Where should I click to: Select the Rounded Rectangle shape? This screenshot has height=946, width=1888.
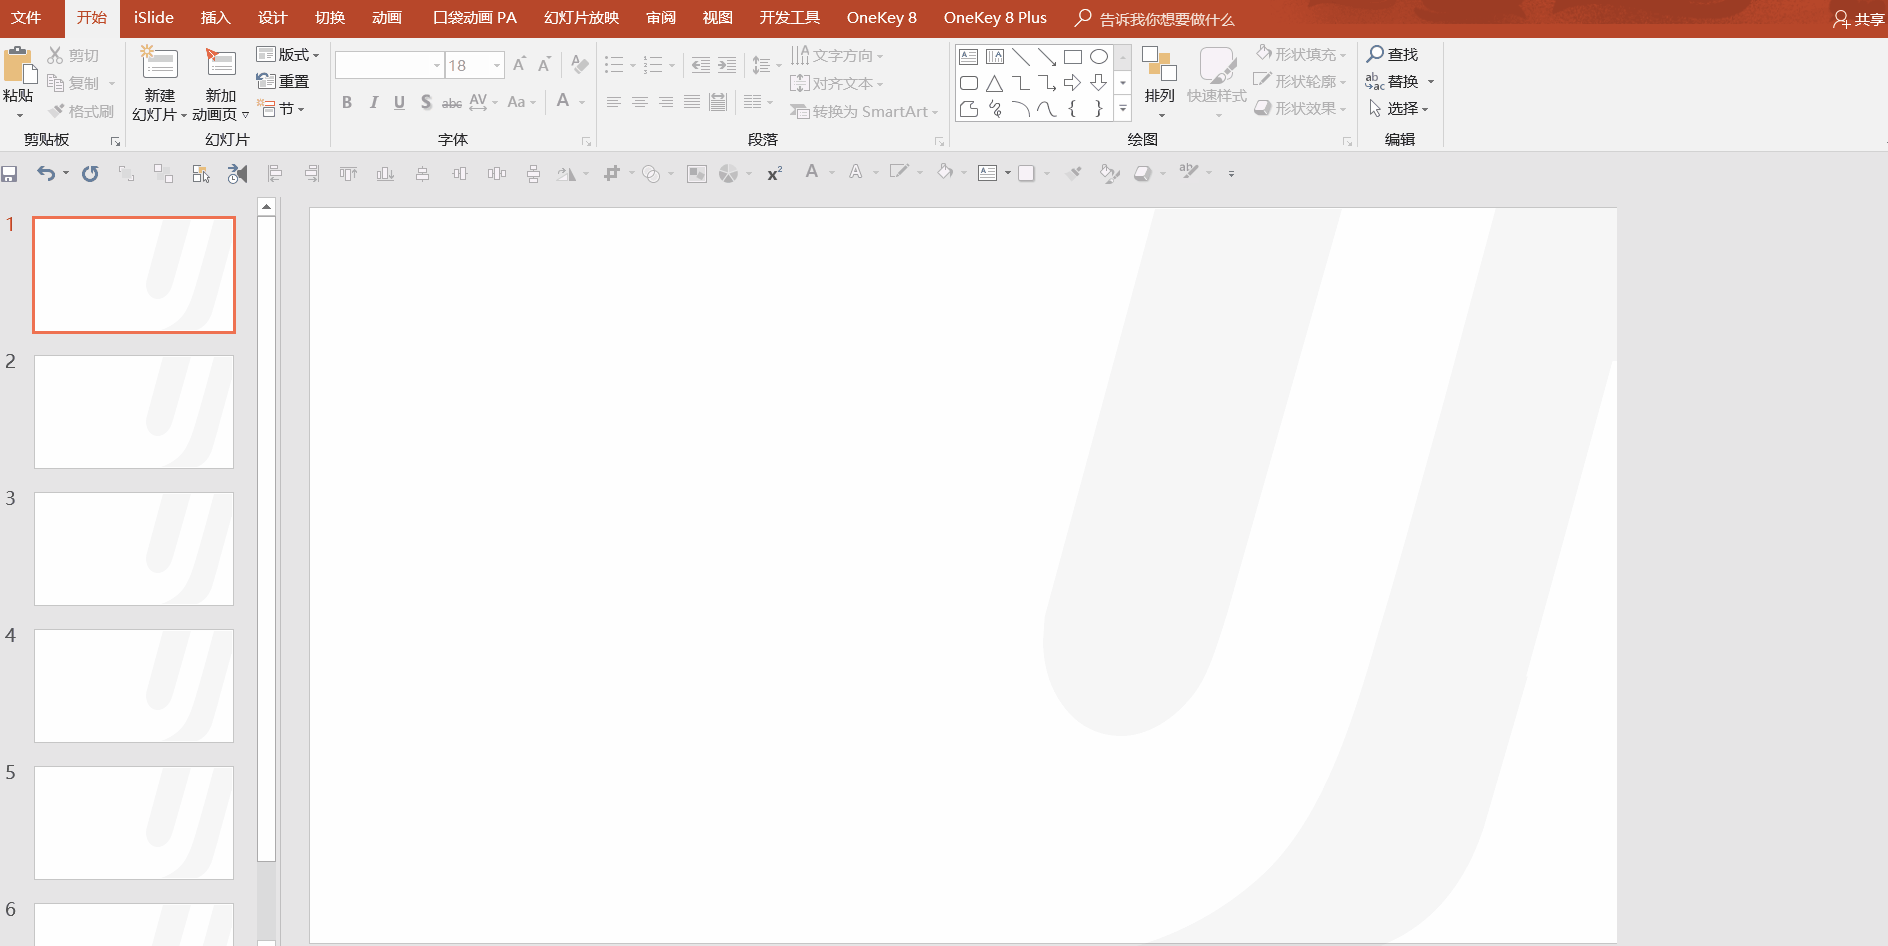[x=968, y=83]
